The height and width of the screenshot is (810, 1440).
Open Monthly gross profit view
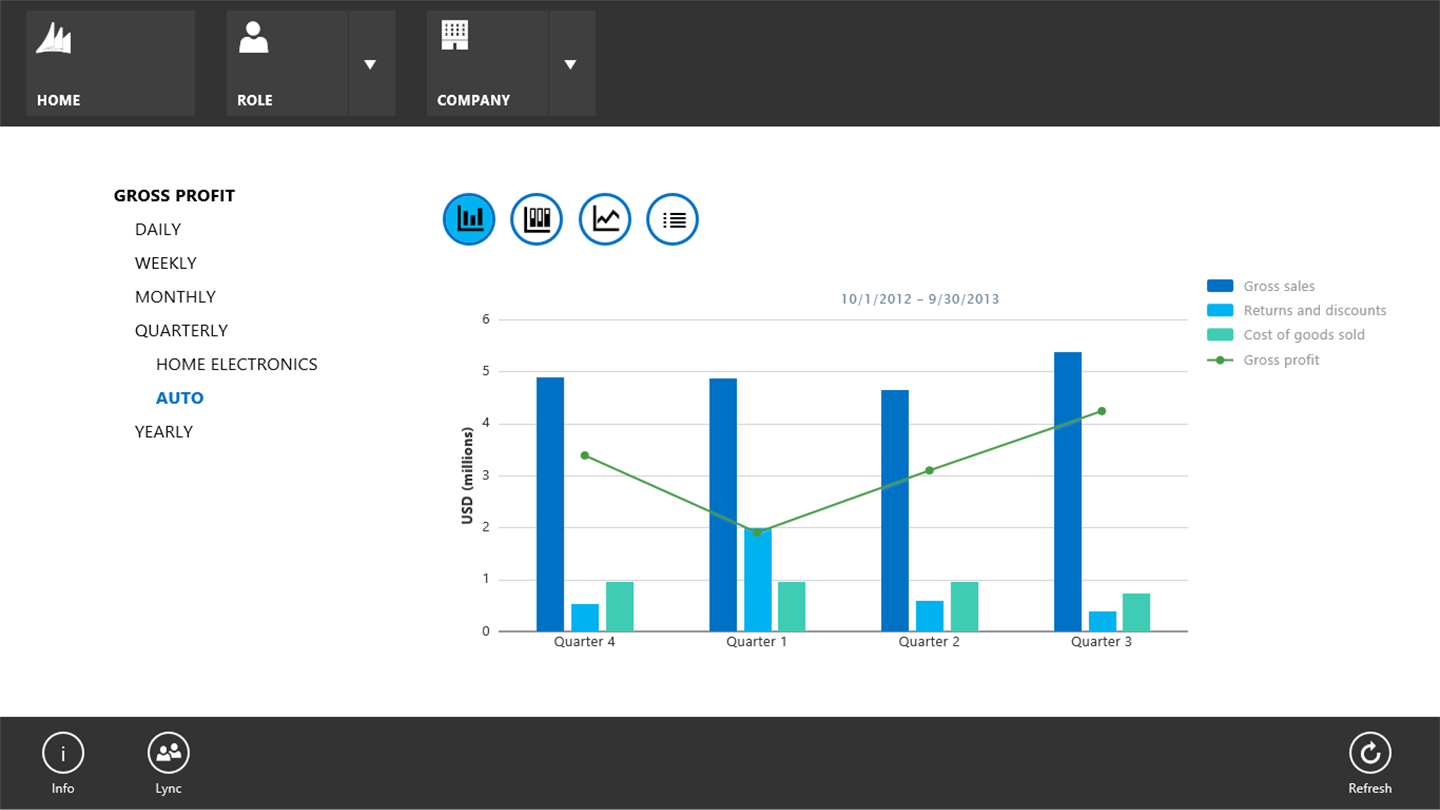175,297
